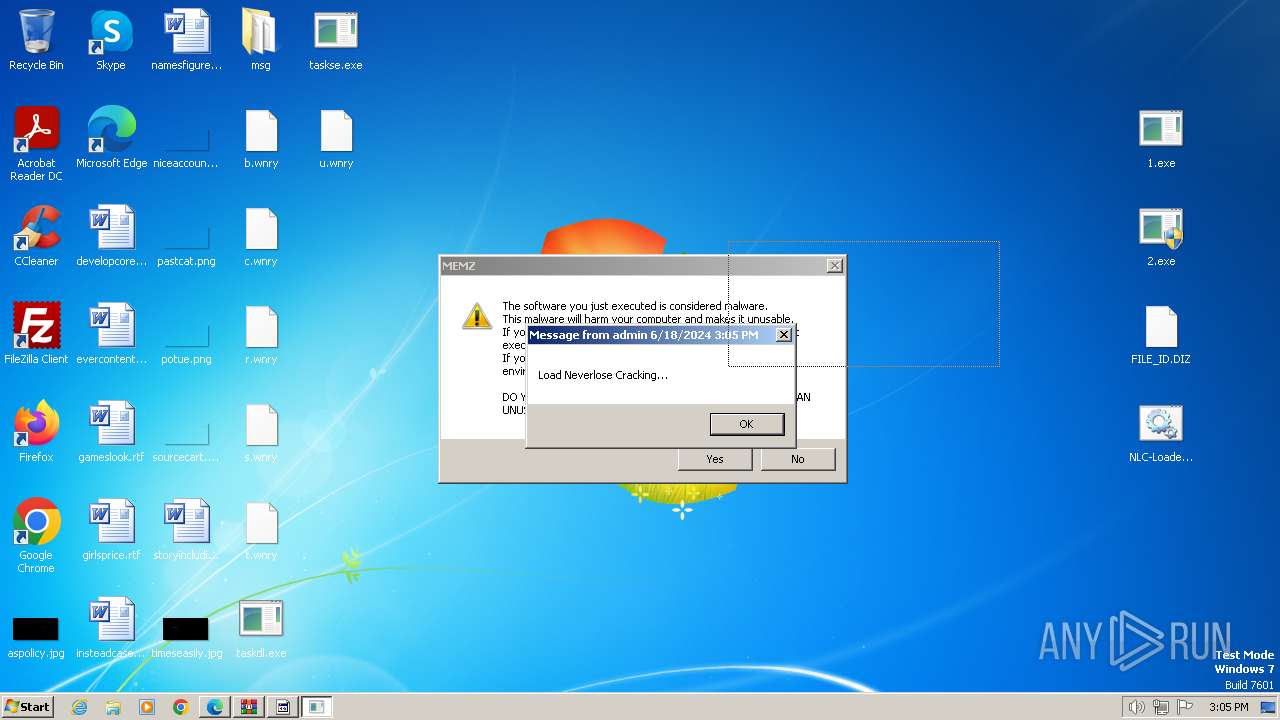
Task: Select the CCleaner desktop shortcut
Action: tap(36, 236)
